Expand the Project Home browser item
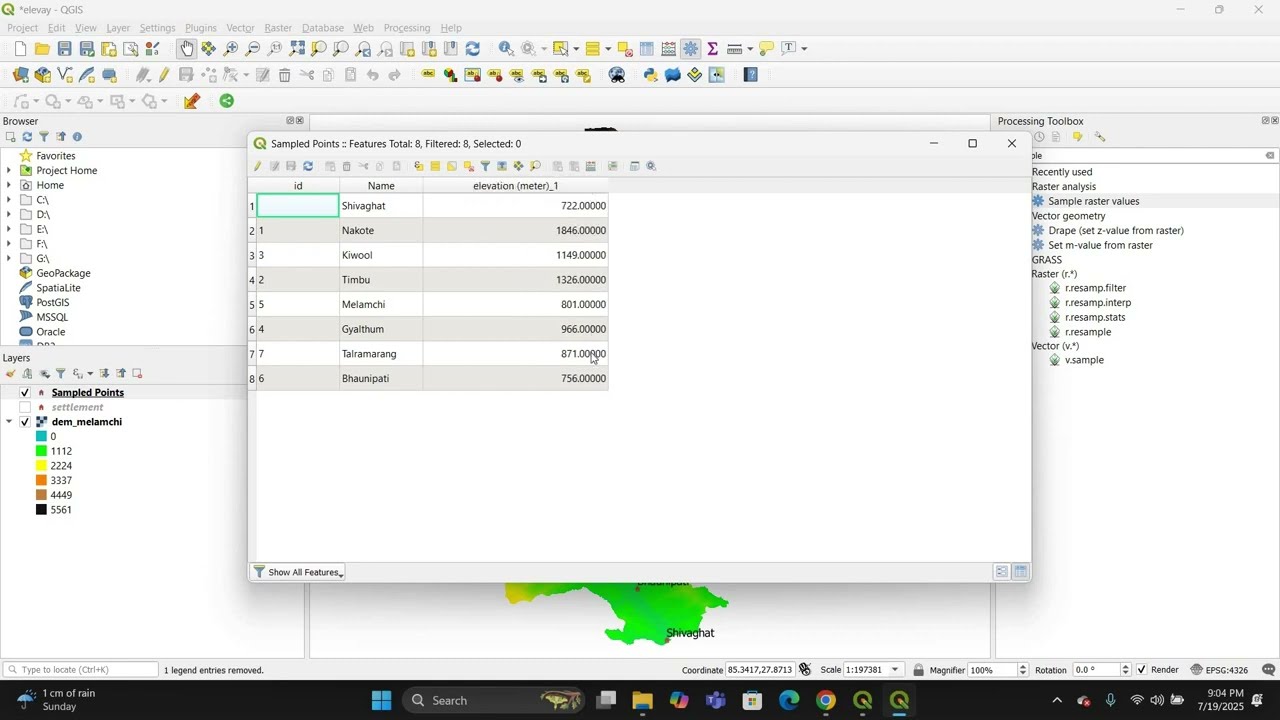 point(9,171)
